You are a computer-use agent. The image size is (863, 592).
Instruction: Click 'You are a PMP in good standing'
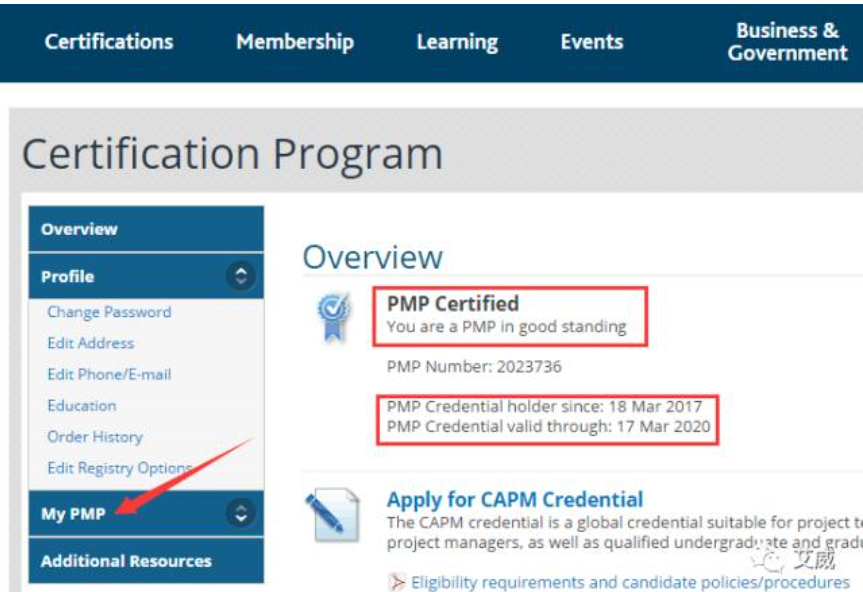tap(506, 327)
